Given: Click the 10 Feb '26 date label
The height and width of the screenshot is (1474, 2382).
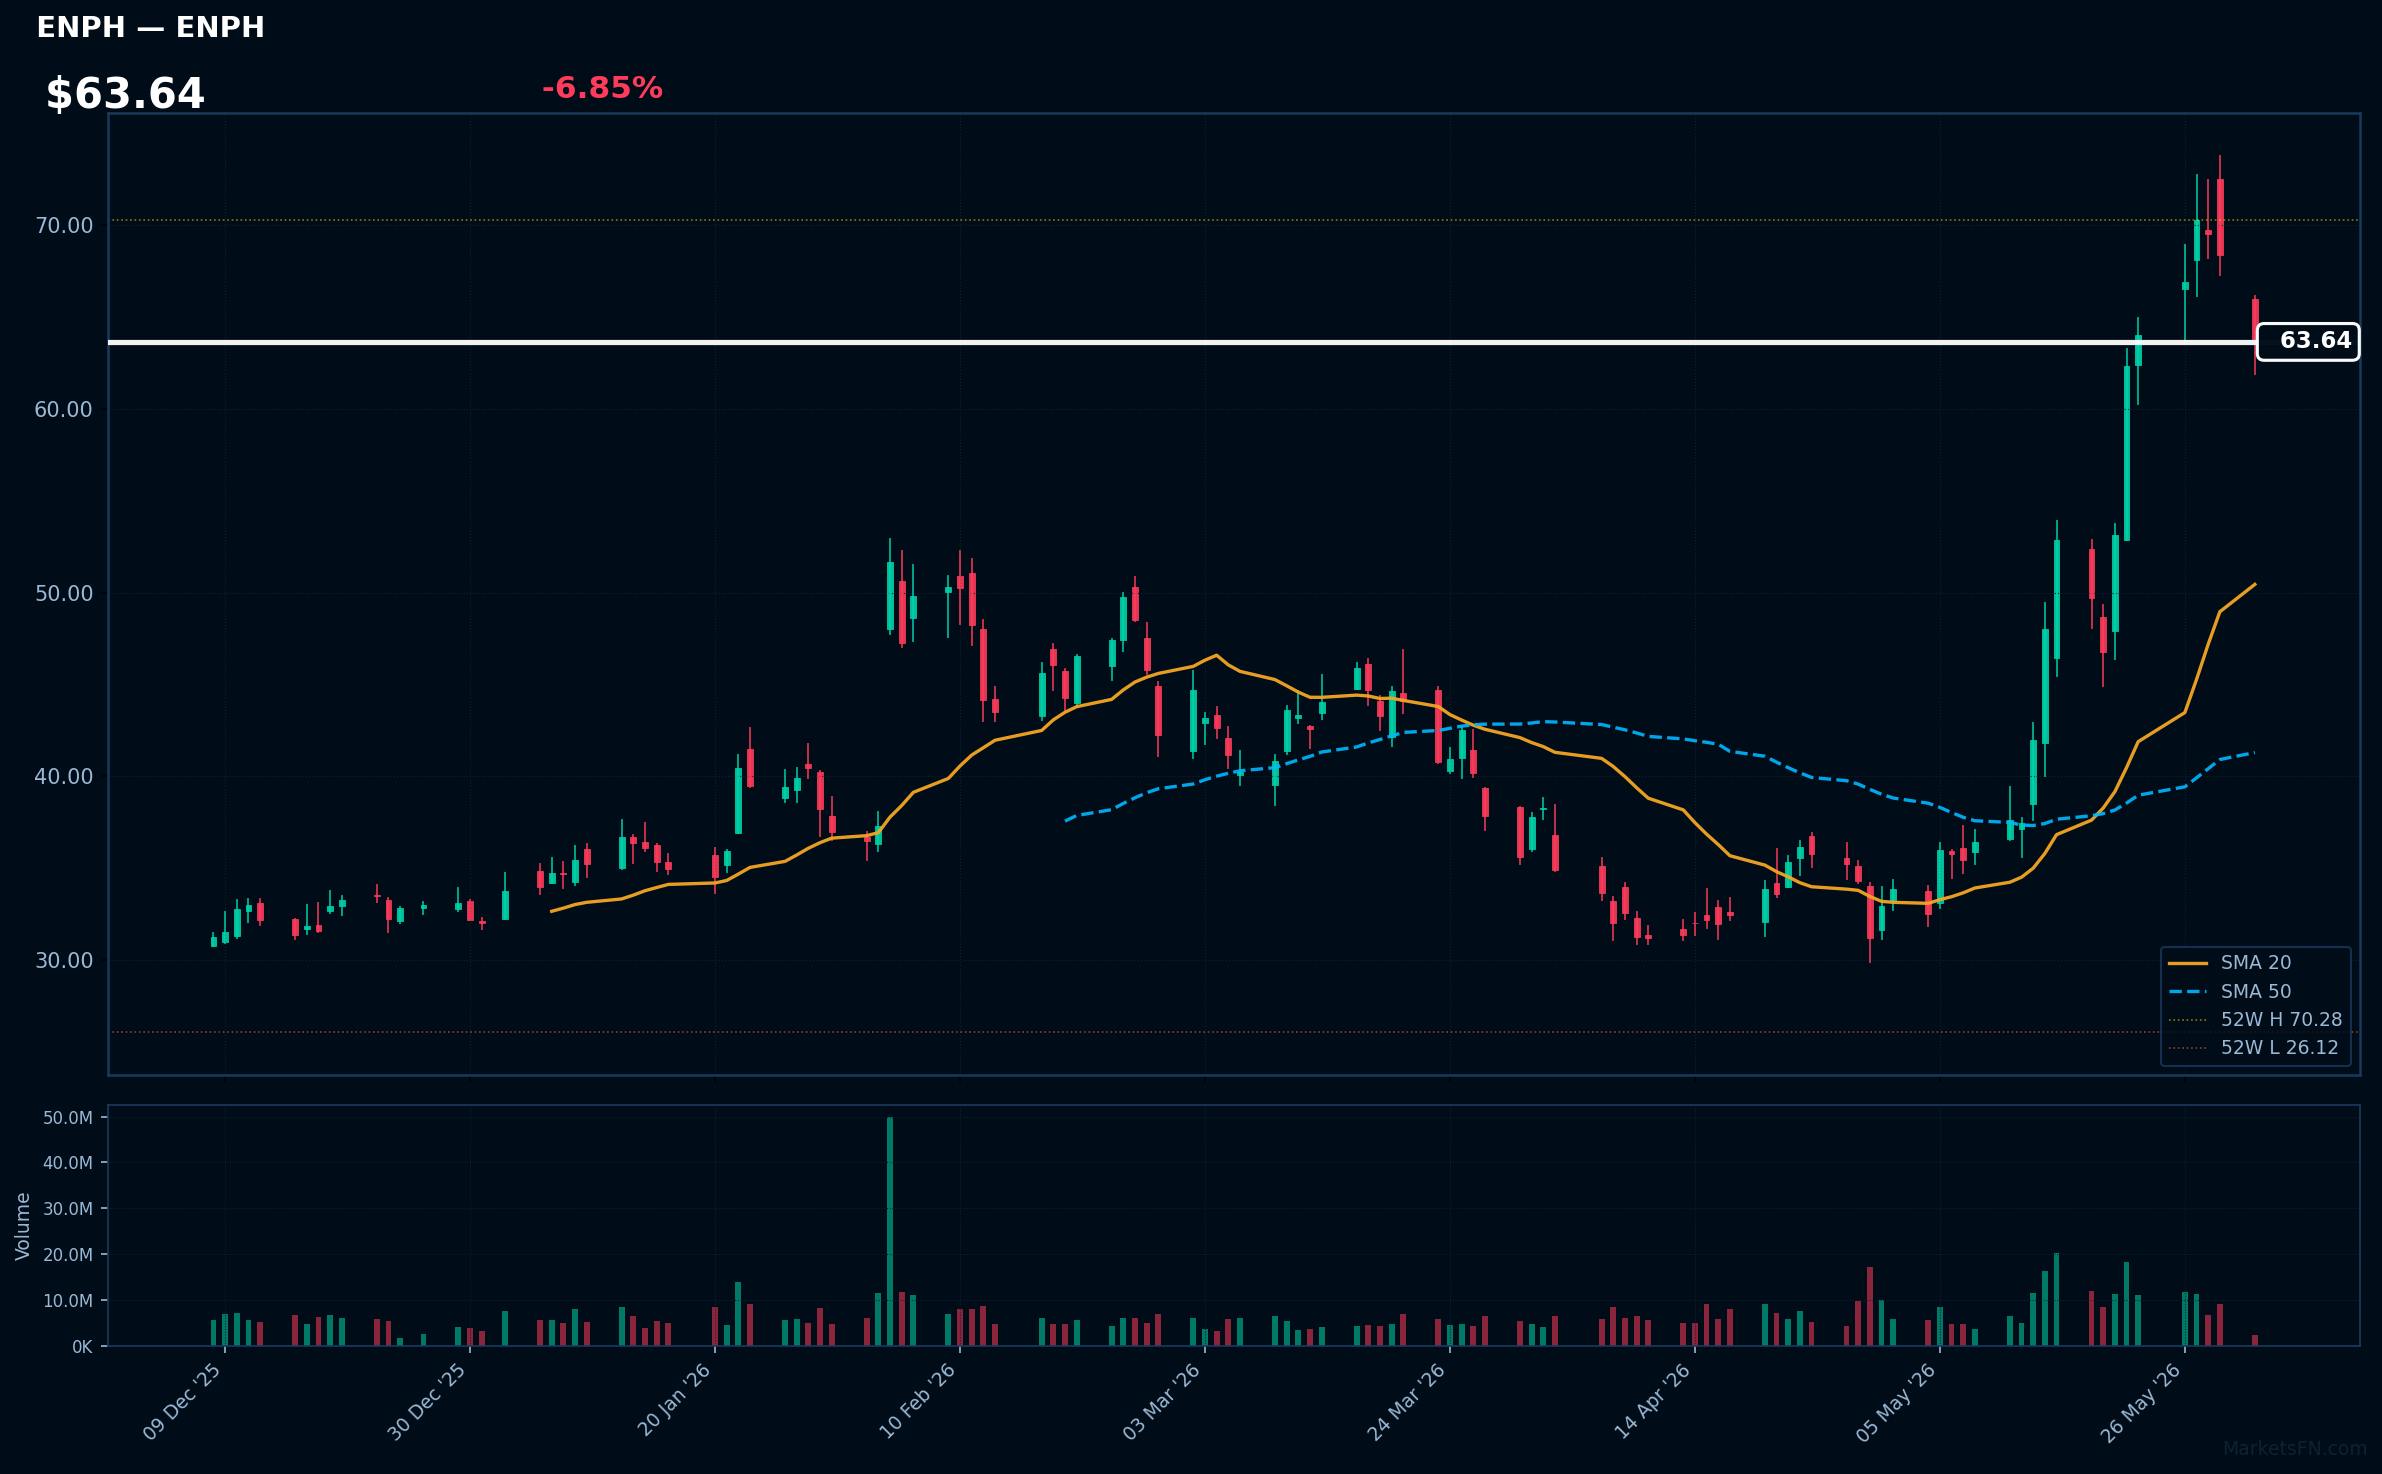Looking at the screenshot, I should 918,1401.
